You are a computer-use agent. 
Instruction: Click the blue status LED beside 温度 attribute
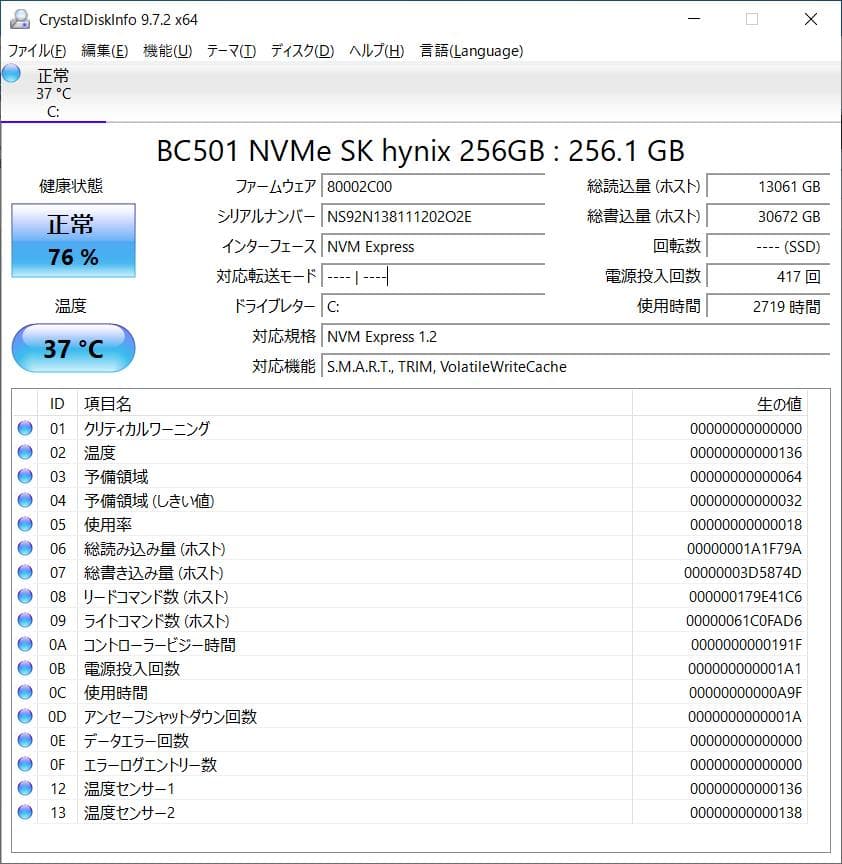coord(24,453)
